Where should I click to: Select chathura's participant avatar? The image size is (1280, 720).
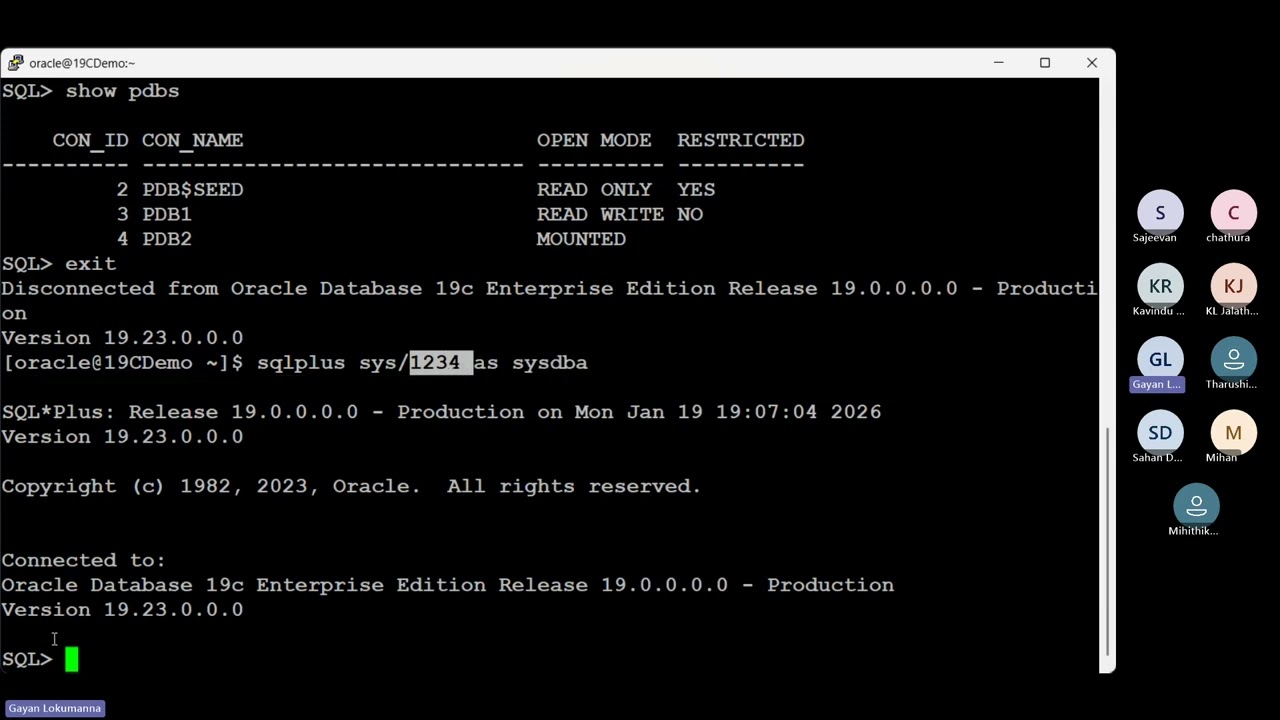pos(1233,212)
